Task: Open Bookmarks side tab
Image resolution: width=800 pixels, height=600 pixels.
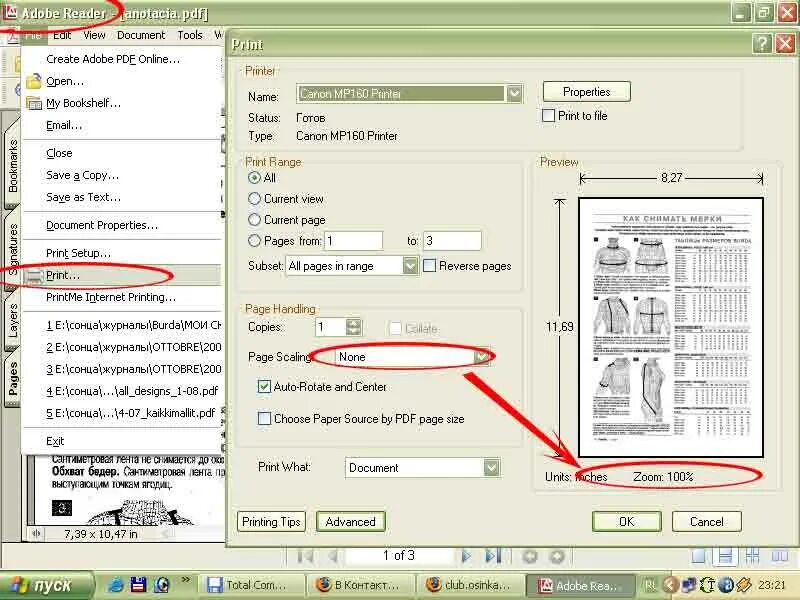Action: pos(12,166)
